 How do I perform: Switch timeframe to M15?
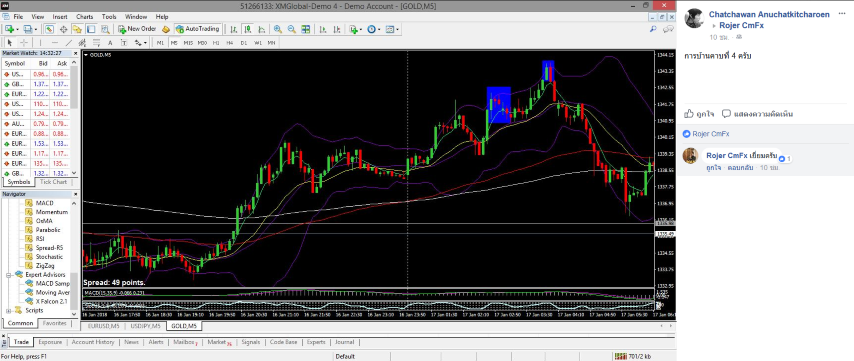(188, 42)
